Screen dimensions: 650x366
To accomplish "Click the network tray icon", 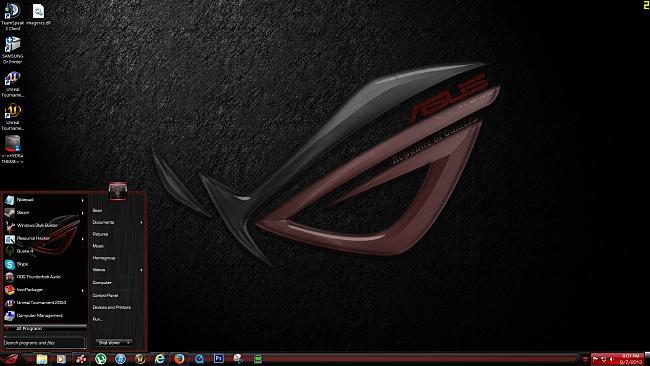I will pyautogui.click(x=604, y=359).
